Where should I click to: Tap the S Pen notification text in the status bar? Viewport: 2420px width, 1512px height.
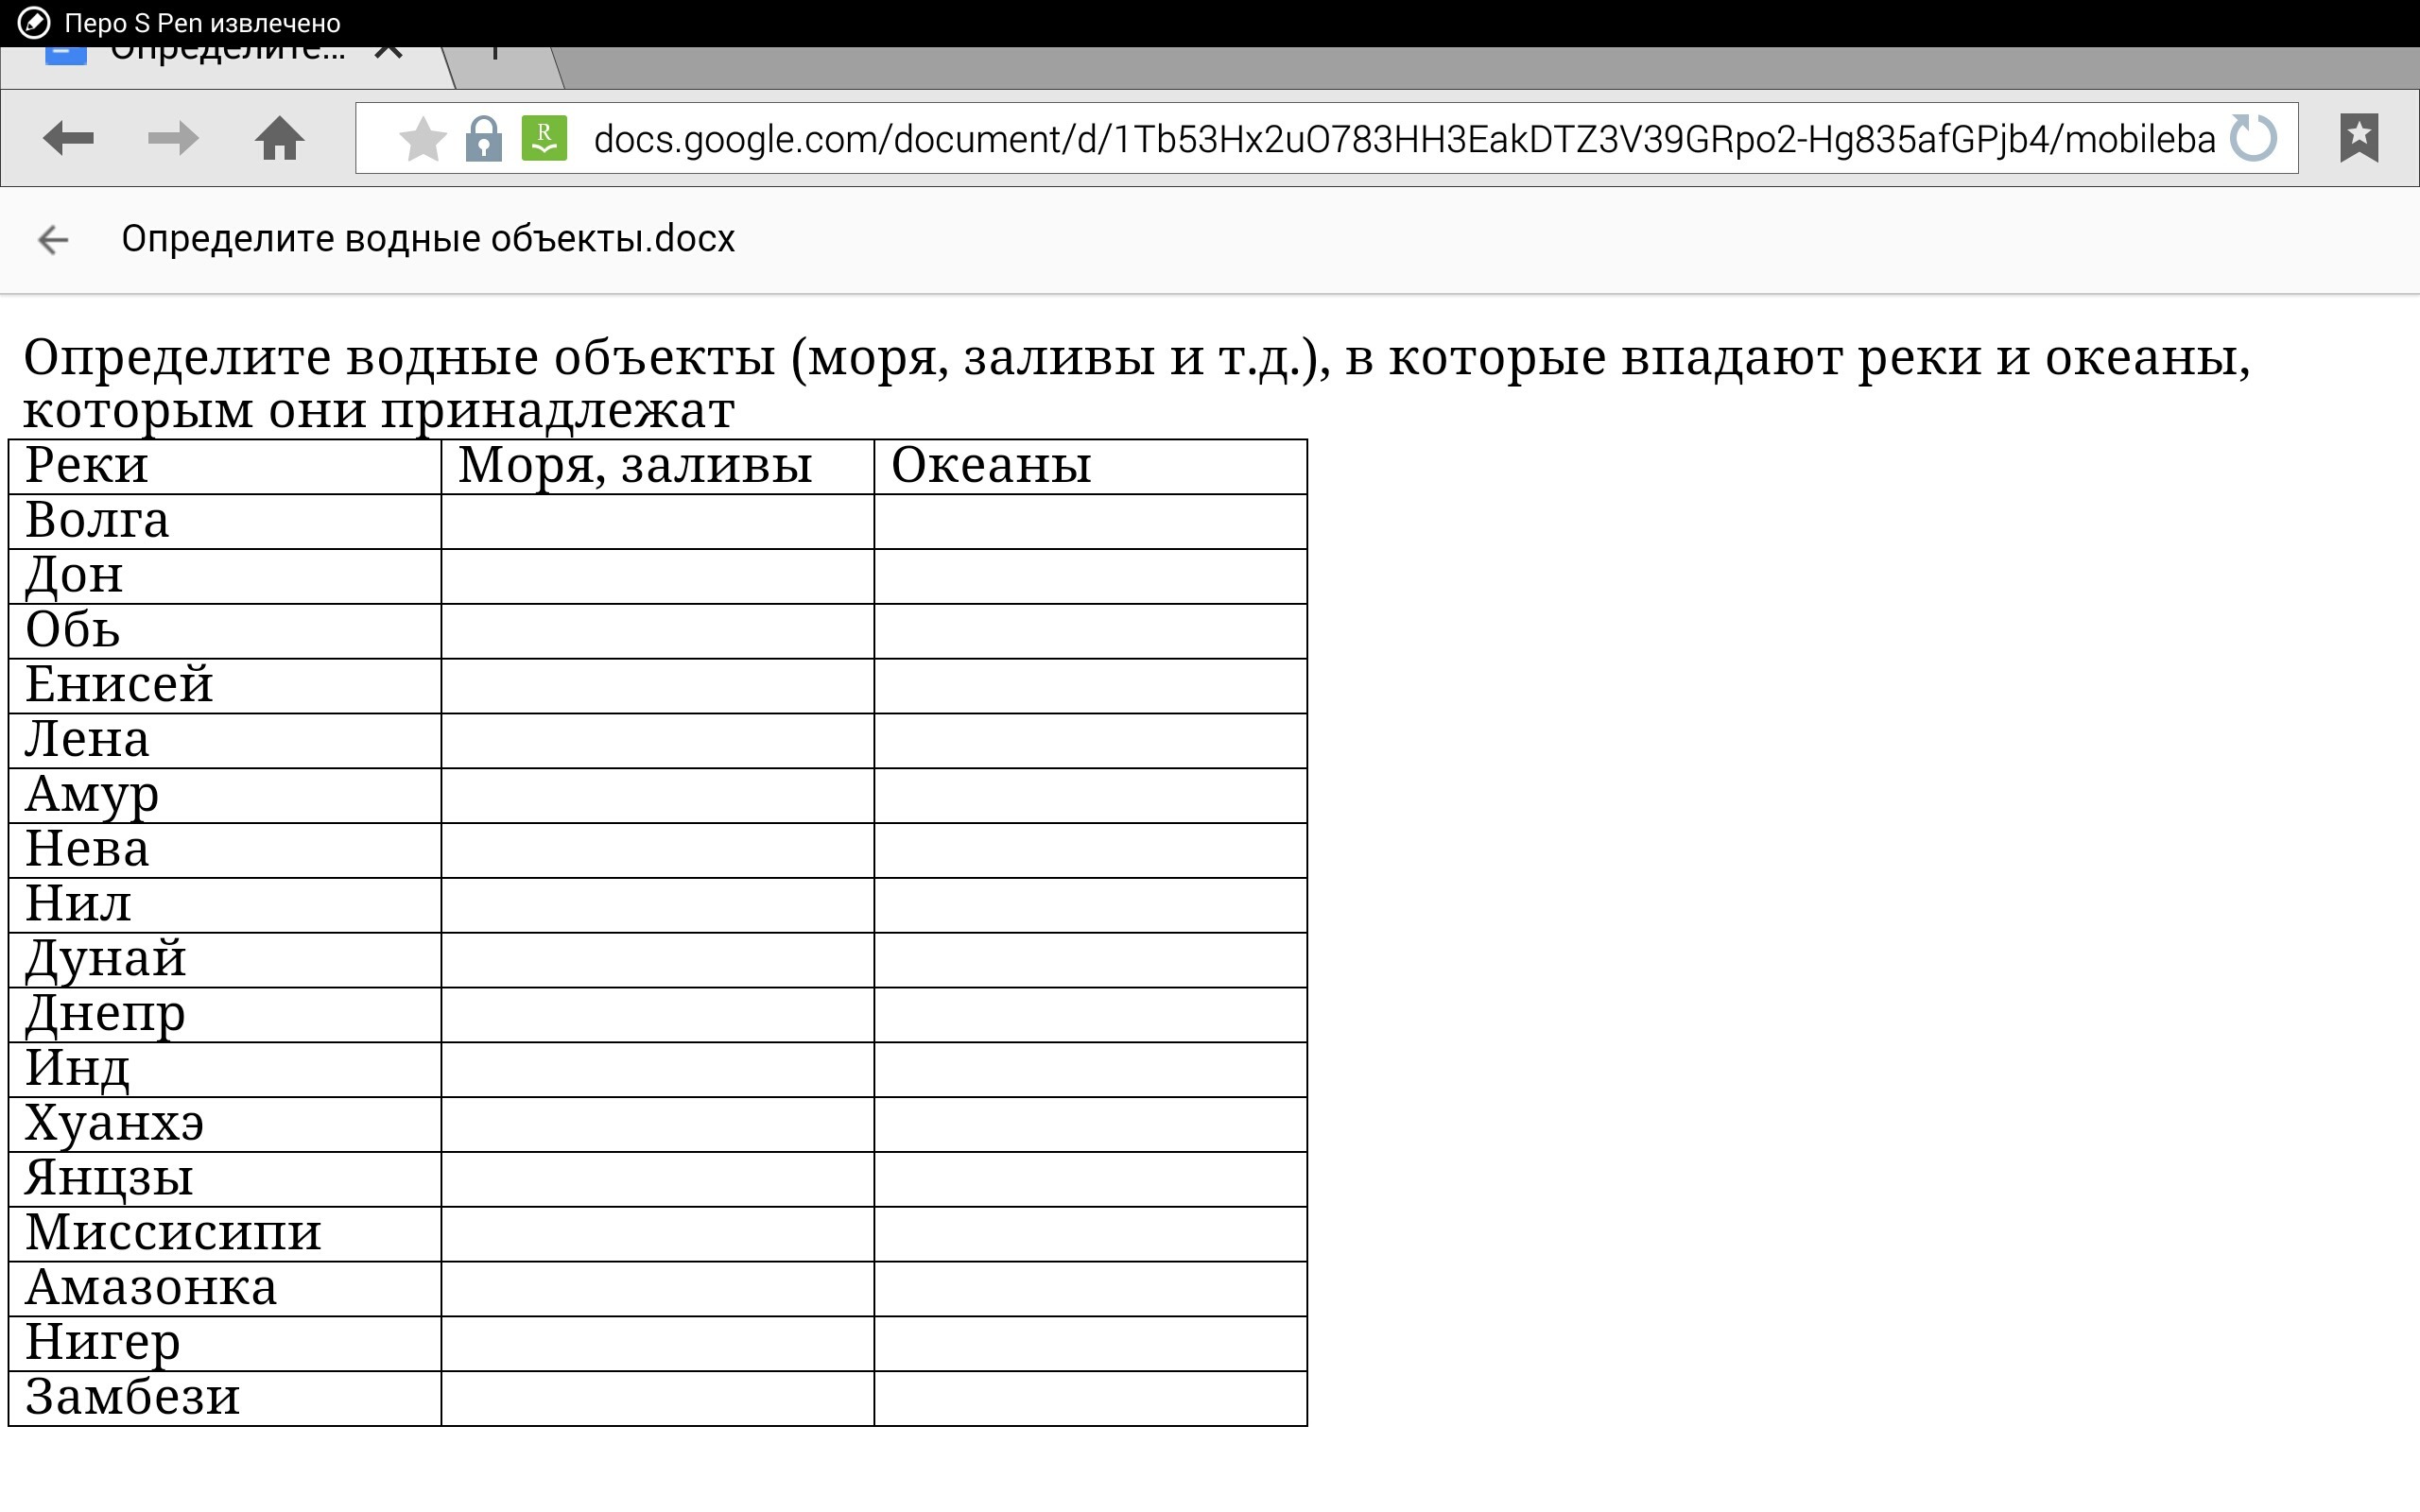(x=202, y=22)
